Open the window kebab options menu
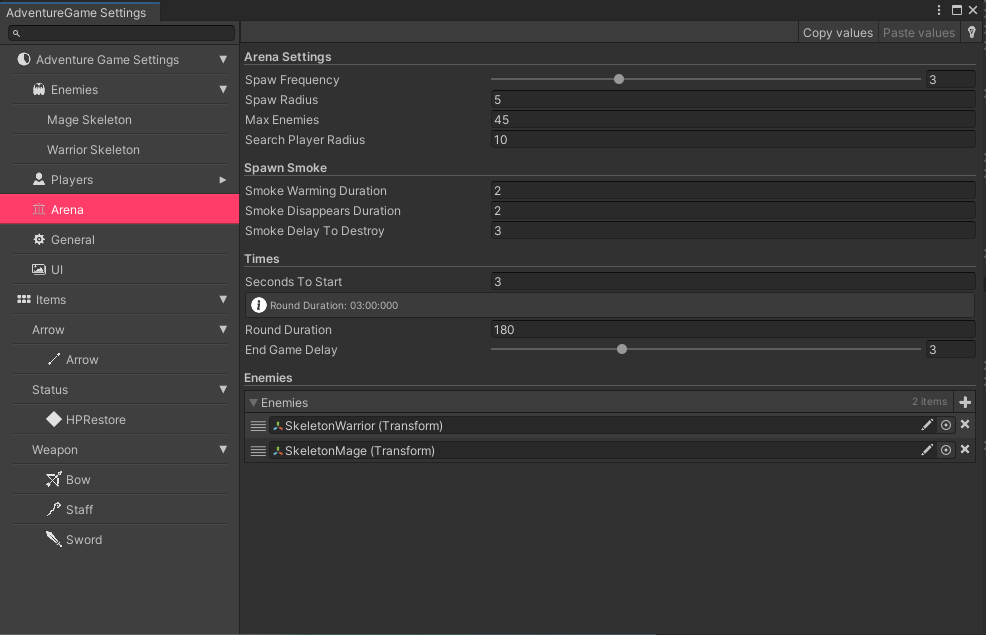Screen dimensions: 986x635 (939, 10)
